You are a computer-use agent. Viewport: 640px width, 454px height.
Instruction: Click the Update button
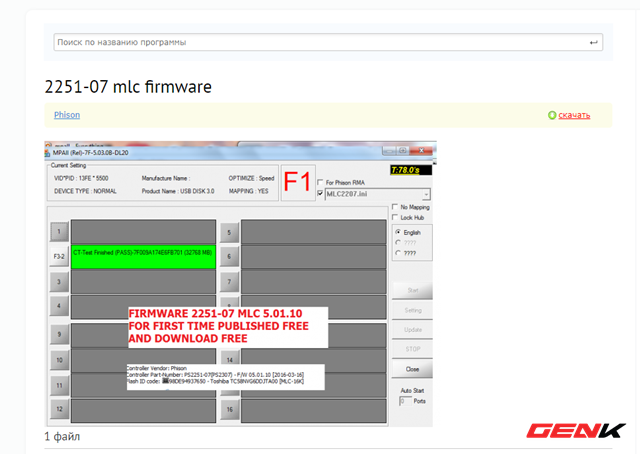tap(412, 329)
